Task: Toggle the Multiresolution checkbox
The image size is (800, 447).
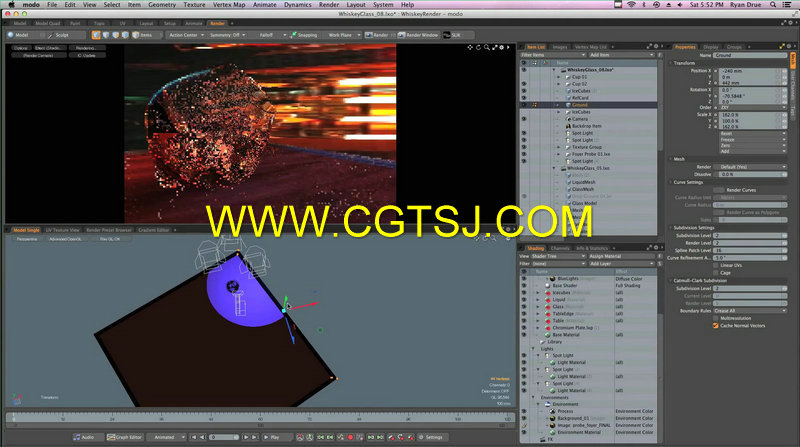Action: (716, 318)
